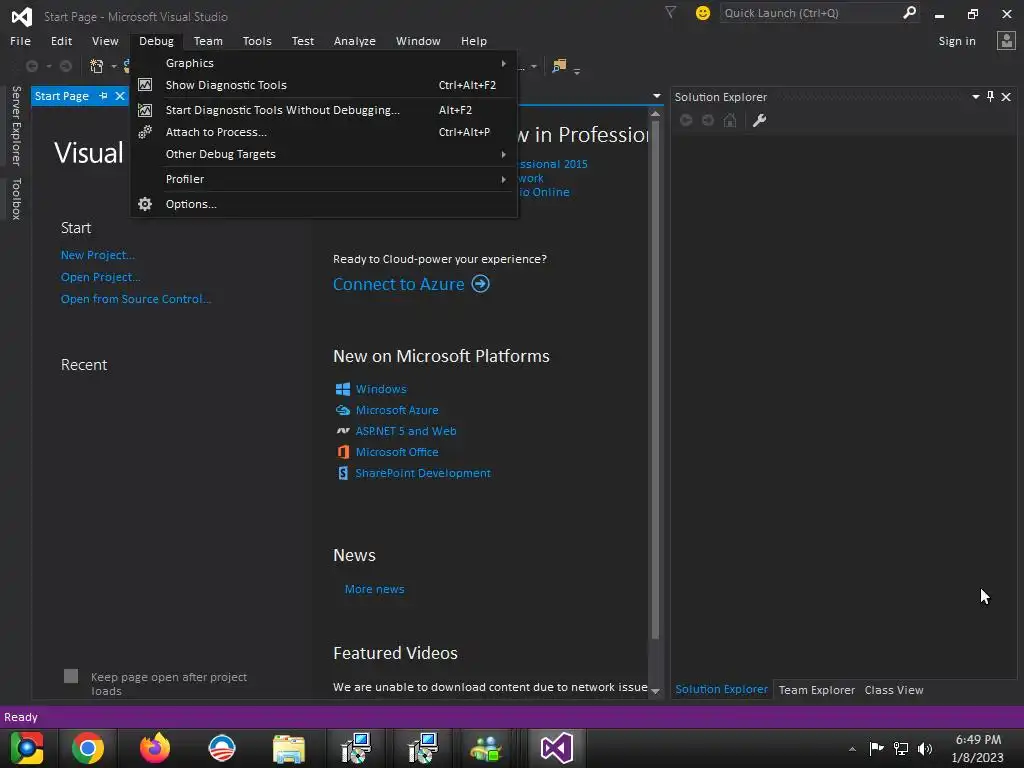This screenshot has width=1024, height=768.
Task: Select Show Diagnostic Tools menu item
Action: point(324,85)
